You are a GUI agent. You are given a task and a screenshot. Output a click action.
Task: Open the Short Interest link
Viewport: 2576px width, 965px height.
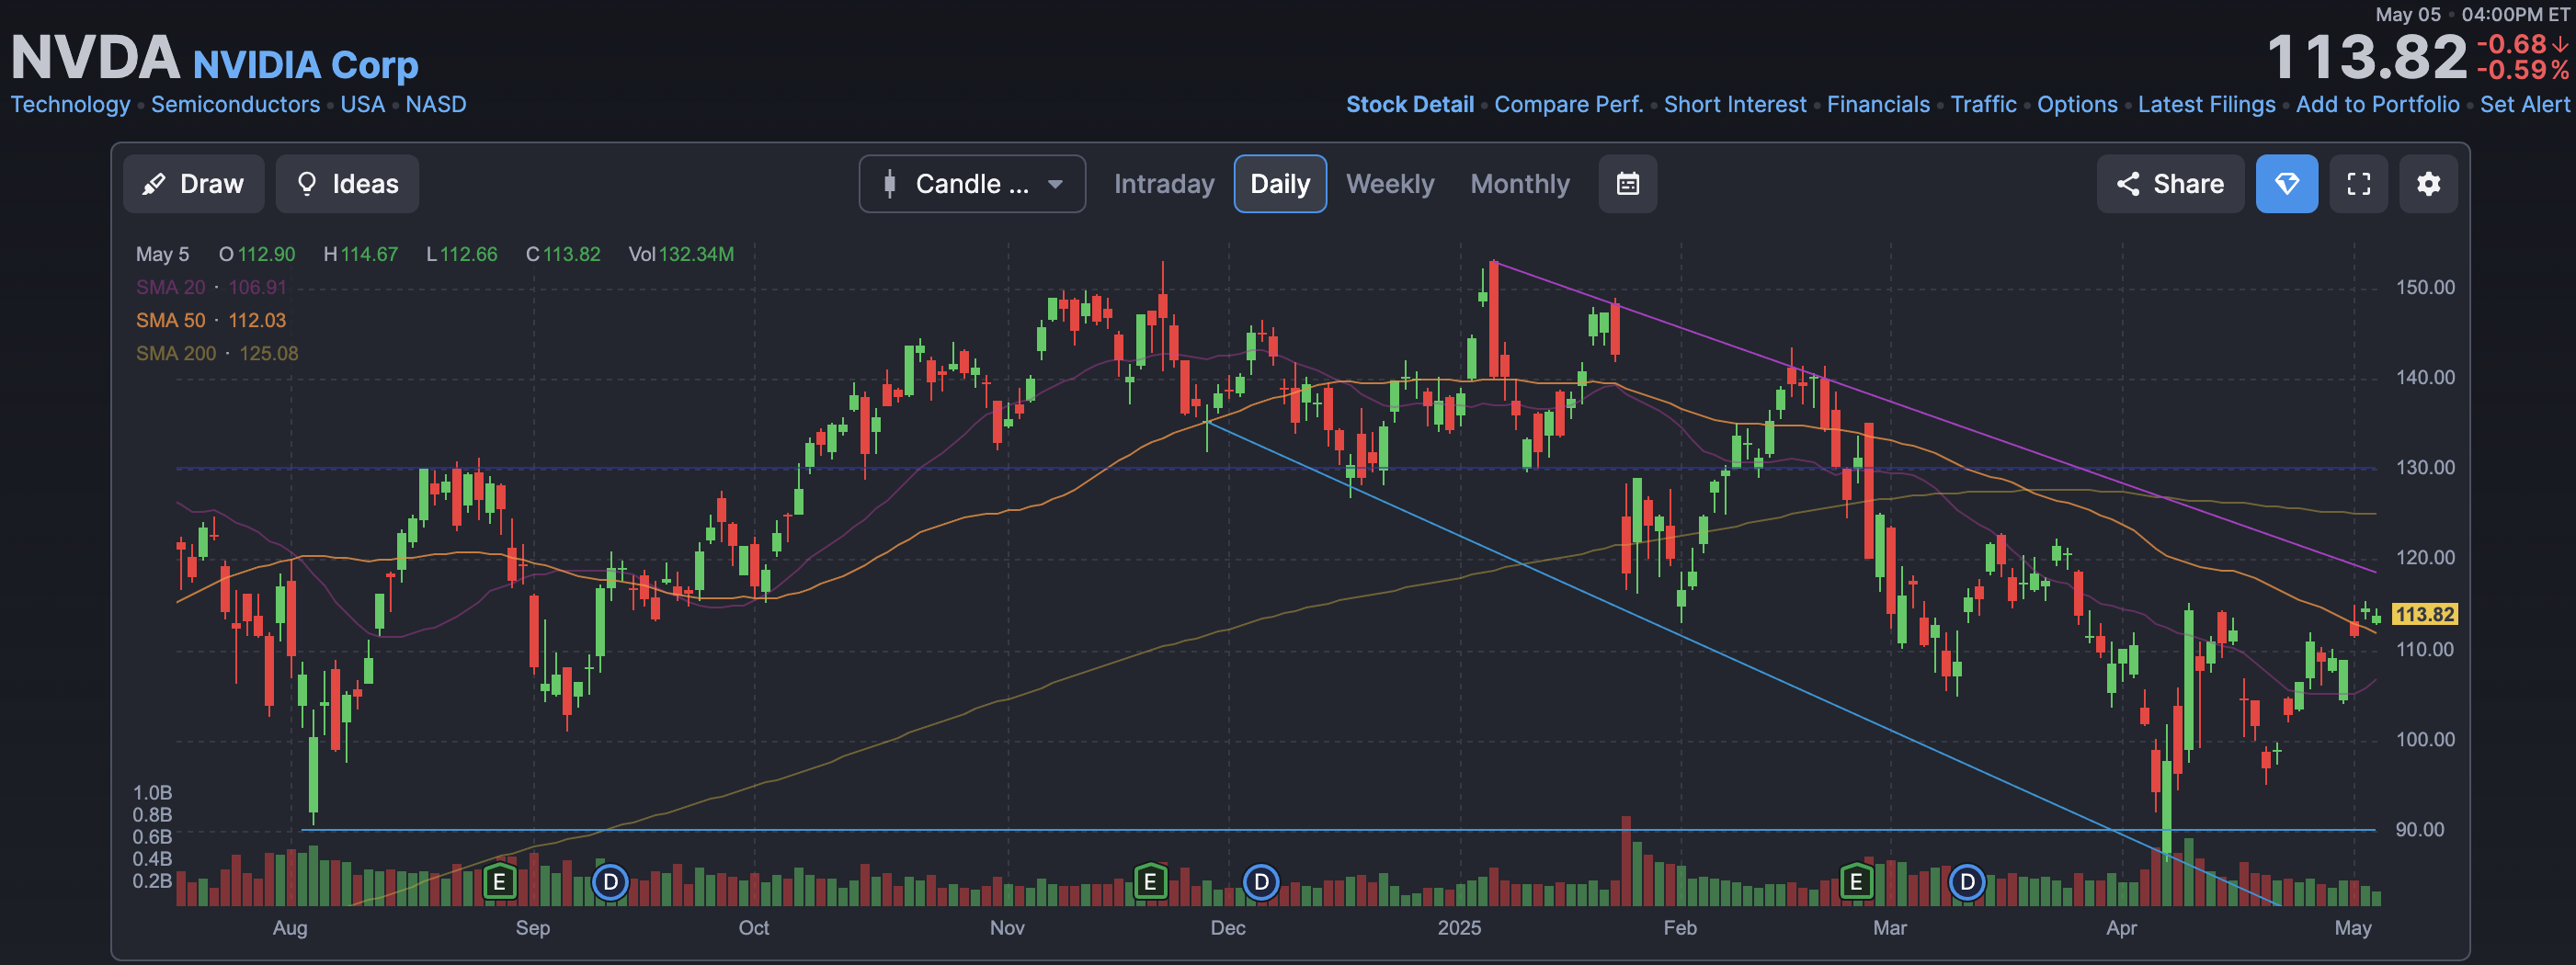(x=1735, y=104)
